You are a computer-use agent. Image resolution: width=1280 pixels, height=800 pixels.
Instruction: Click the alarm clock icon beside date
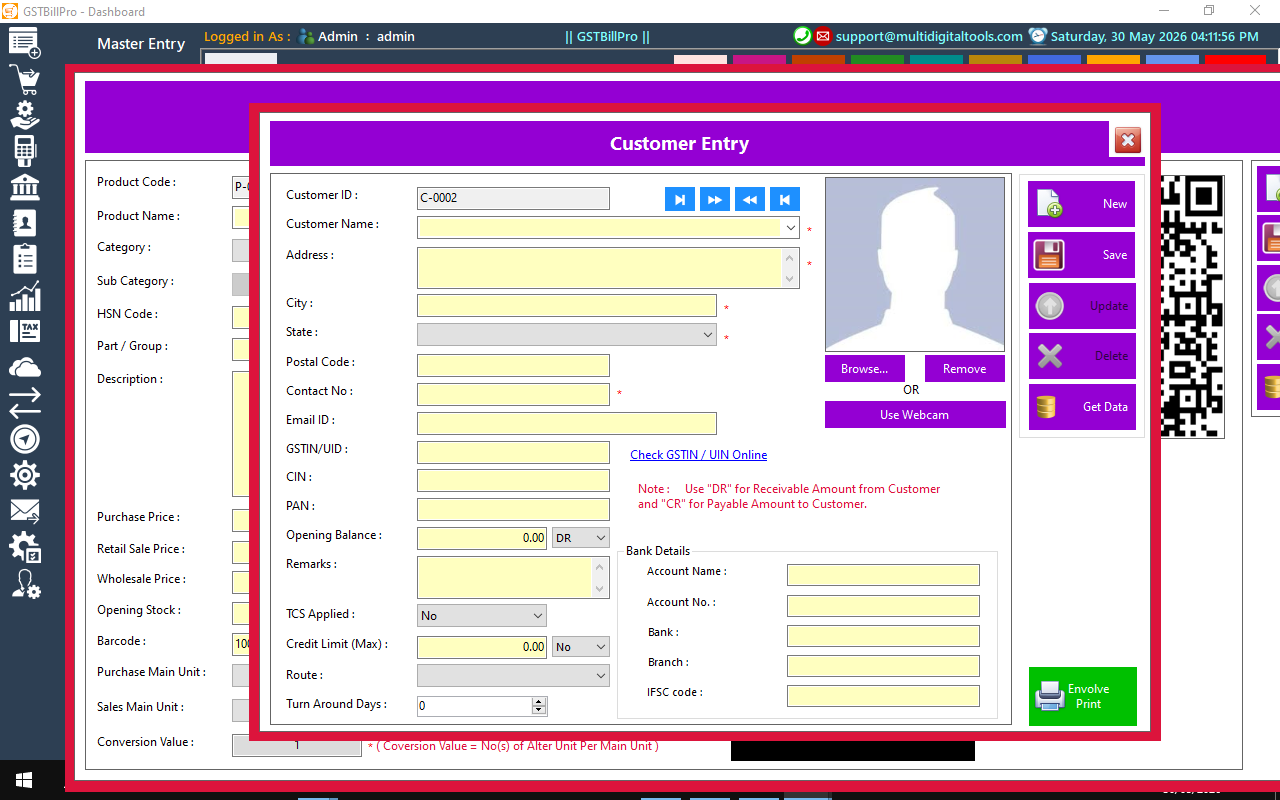click(1038, 36)
